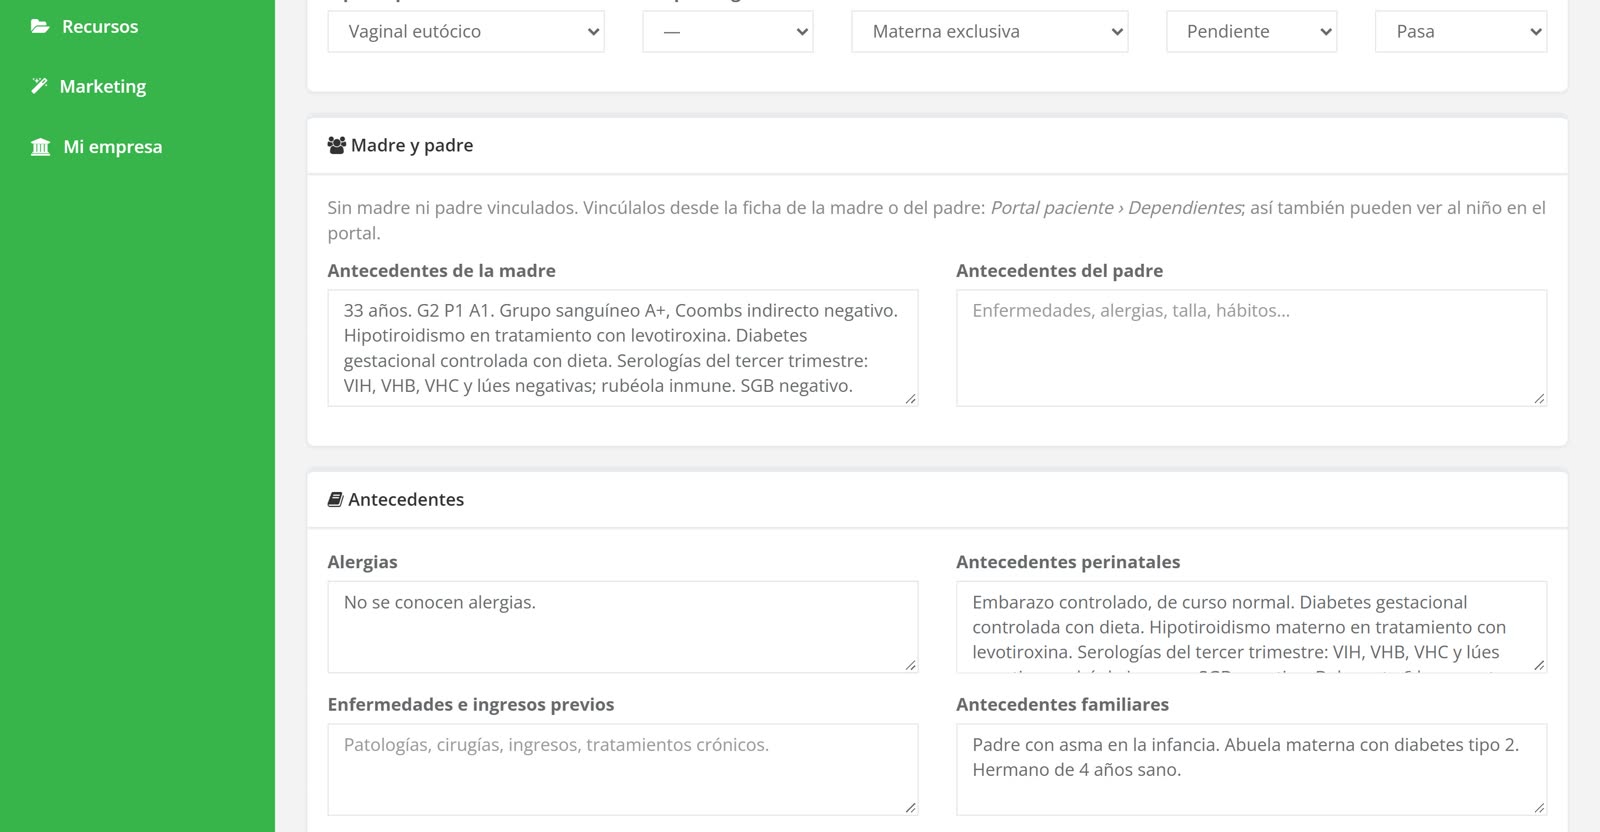
Task: Grab the Antecedentes del padre resize handle
Action: 1539,399
